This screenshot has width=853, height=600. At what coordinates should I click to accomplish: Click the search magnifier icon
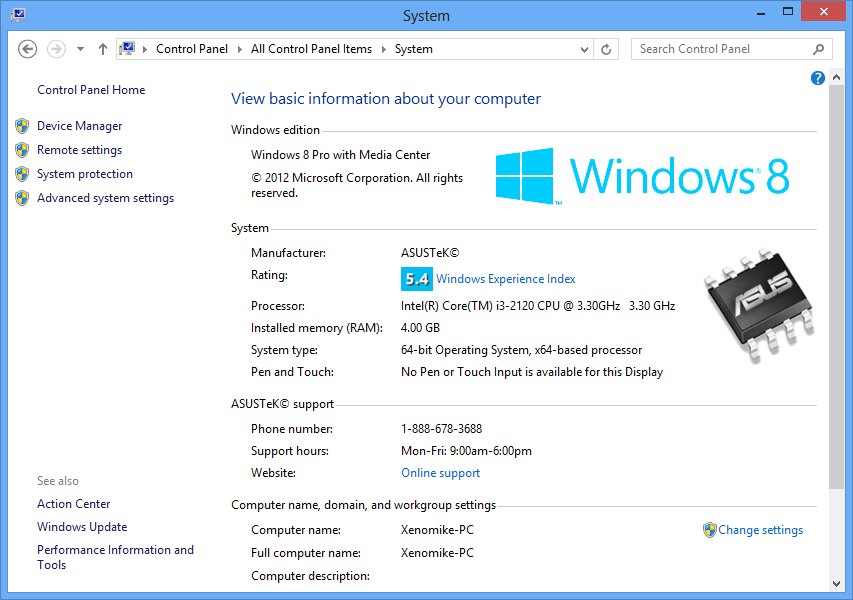pyautogui.click(x=818, y=50)
